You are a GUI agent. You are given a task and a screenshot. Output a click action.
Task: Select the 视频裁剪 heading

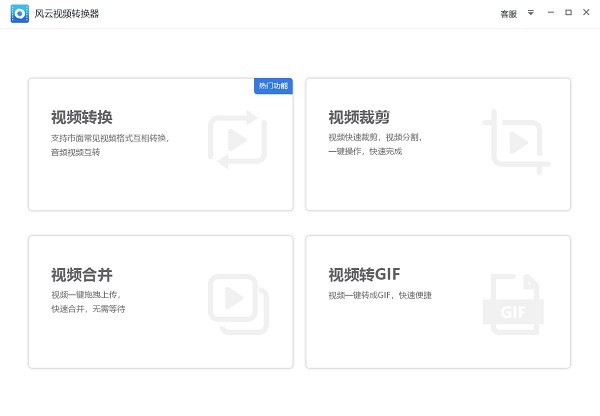(366, 116)
